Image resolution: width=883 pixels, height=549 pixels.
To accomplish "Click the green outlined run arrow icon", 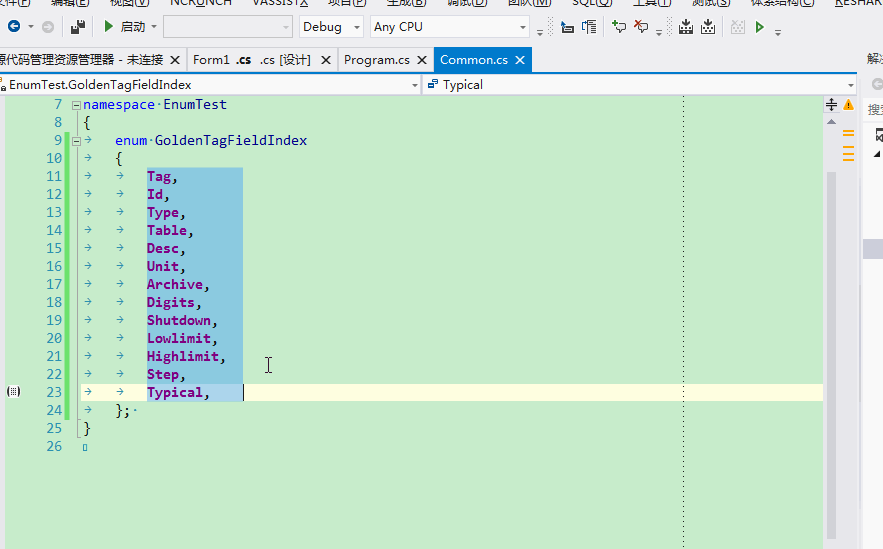I will pos(760,26).
